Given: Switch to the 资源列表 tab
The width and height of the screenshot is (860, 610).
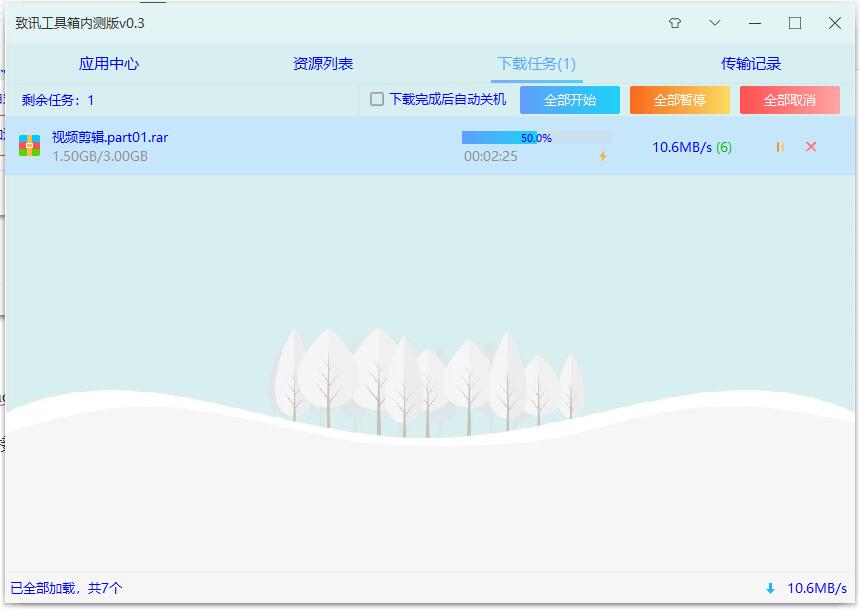Looking at the screenshot, I should point(322,64).
